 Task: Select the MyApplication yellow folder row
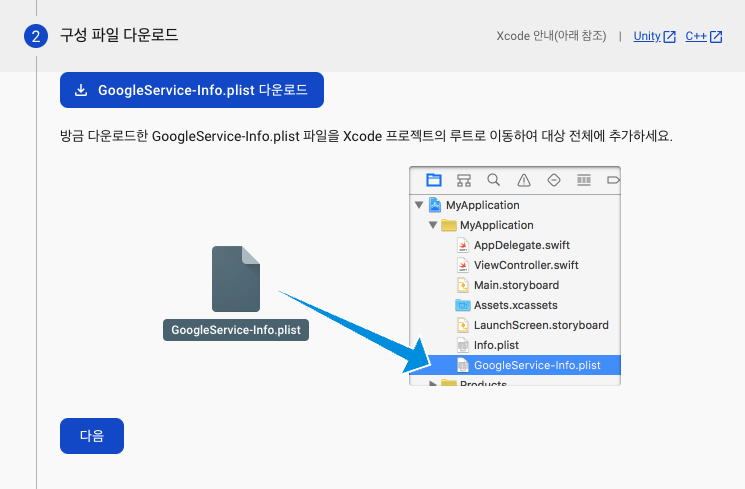point(515,225)
